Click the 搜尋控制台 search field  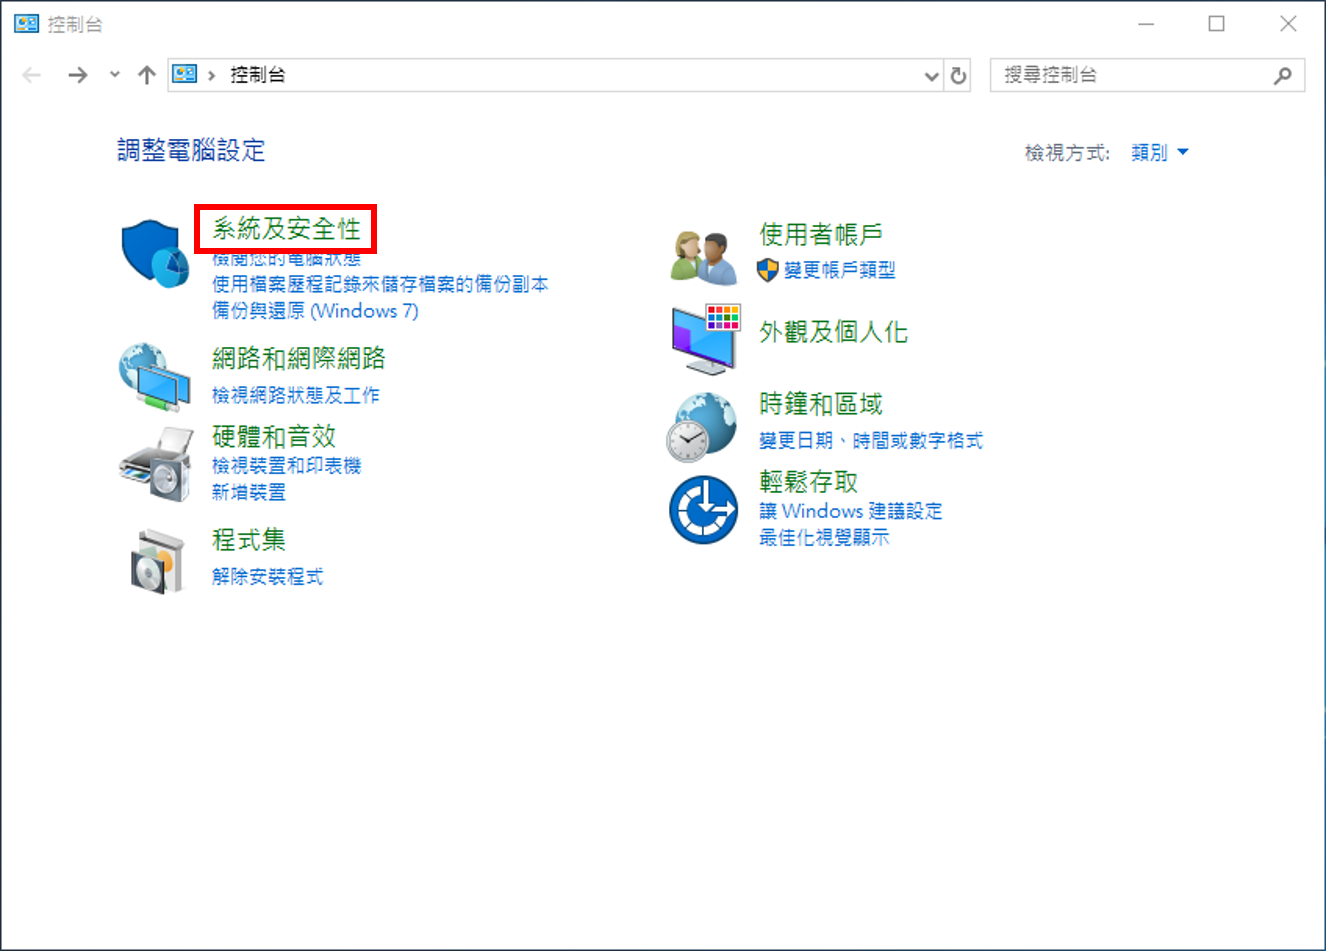pos(1147,75)
